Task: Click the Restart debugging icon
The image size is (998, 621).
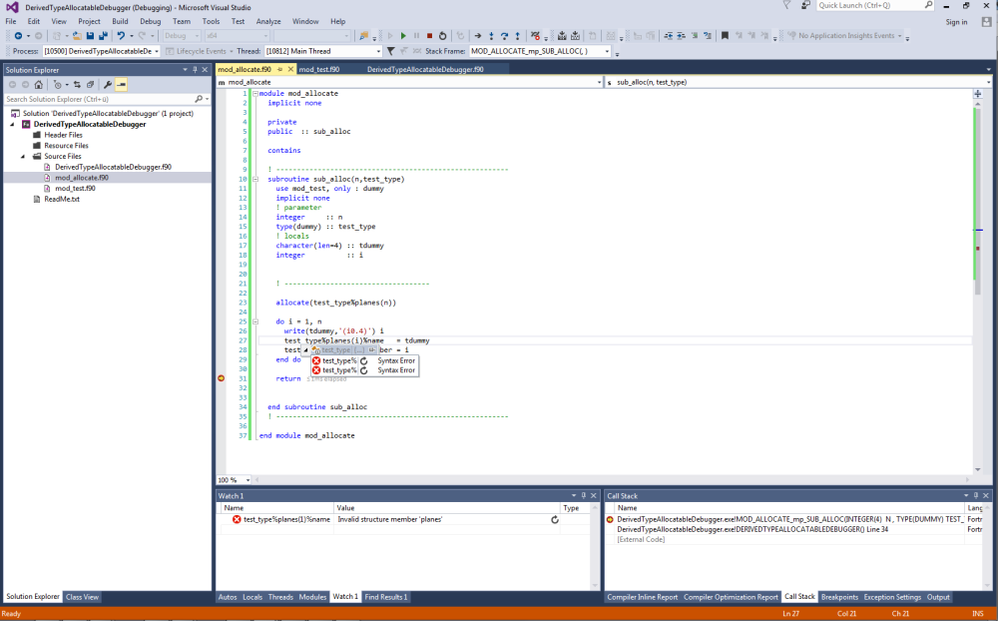Action: tap(443, 36)
